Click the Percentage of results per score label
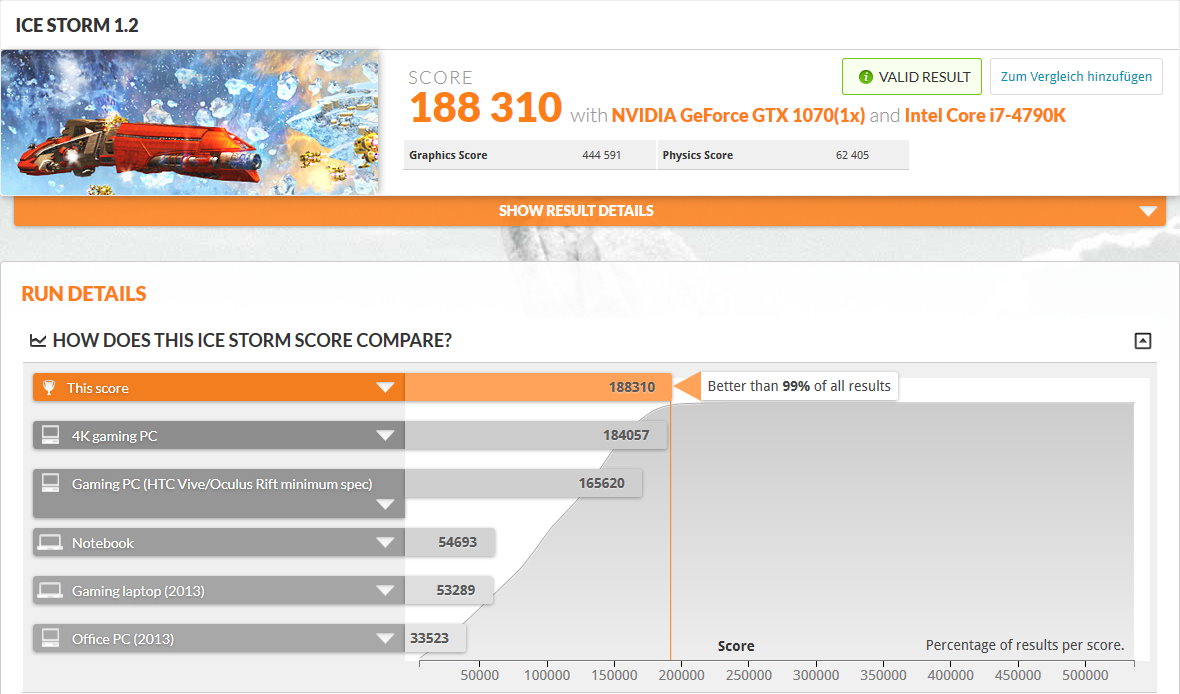 click(x=1024, y=645)
